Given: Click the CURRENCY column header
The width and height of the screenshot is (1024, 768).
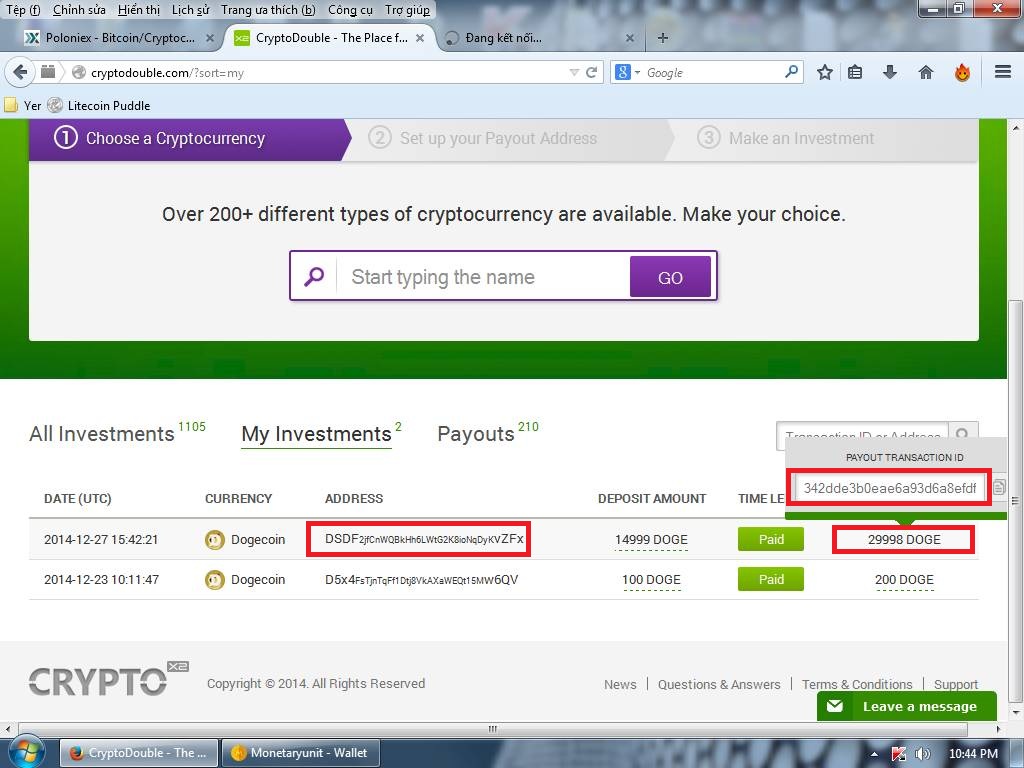Looking at the screenshot, I should pyautogui.click(x=238, y=499).
